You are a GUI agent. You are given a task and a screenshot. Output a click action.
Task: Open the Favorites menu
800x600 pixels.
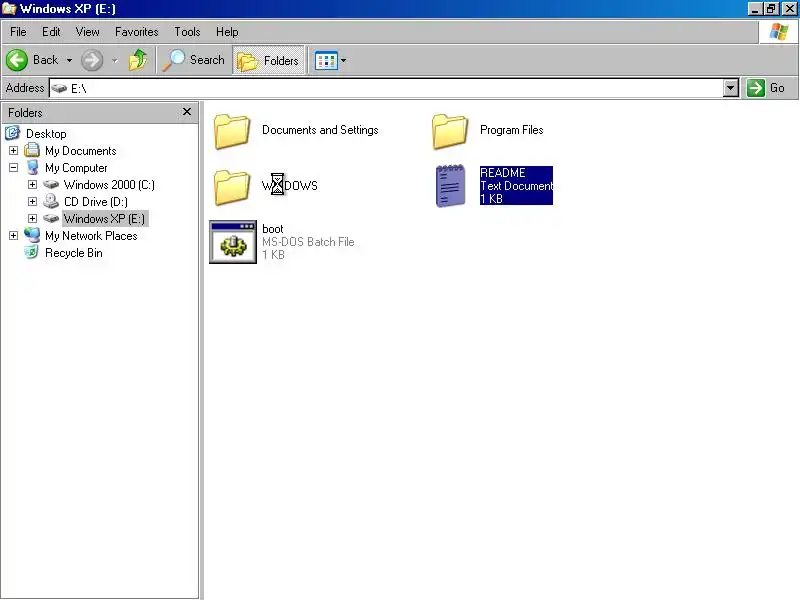coord(137,32)
